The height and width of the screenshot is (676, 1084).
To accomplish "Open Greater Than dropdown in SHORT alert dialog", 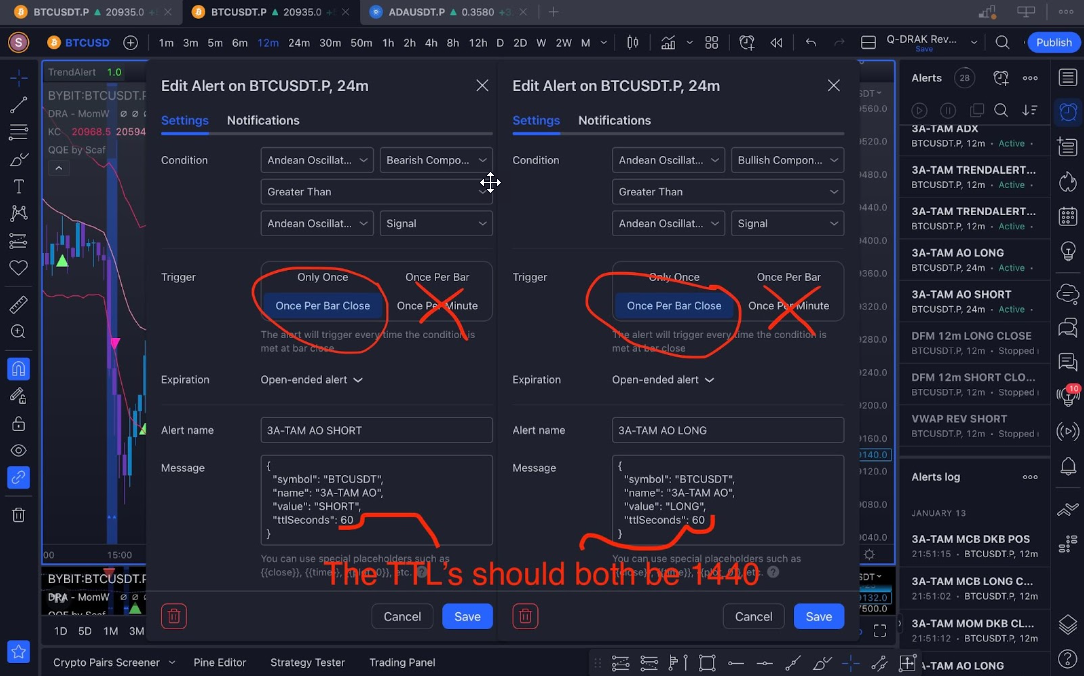I will [377, 192].
